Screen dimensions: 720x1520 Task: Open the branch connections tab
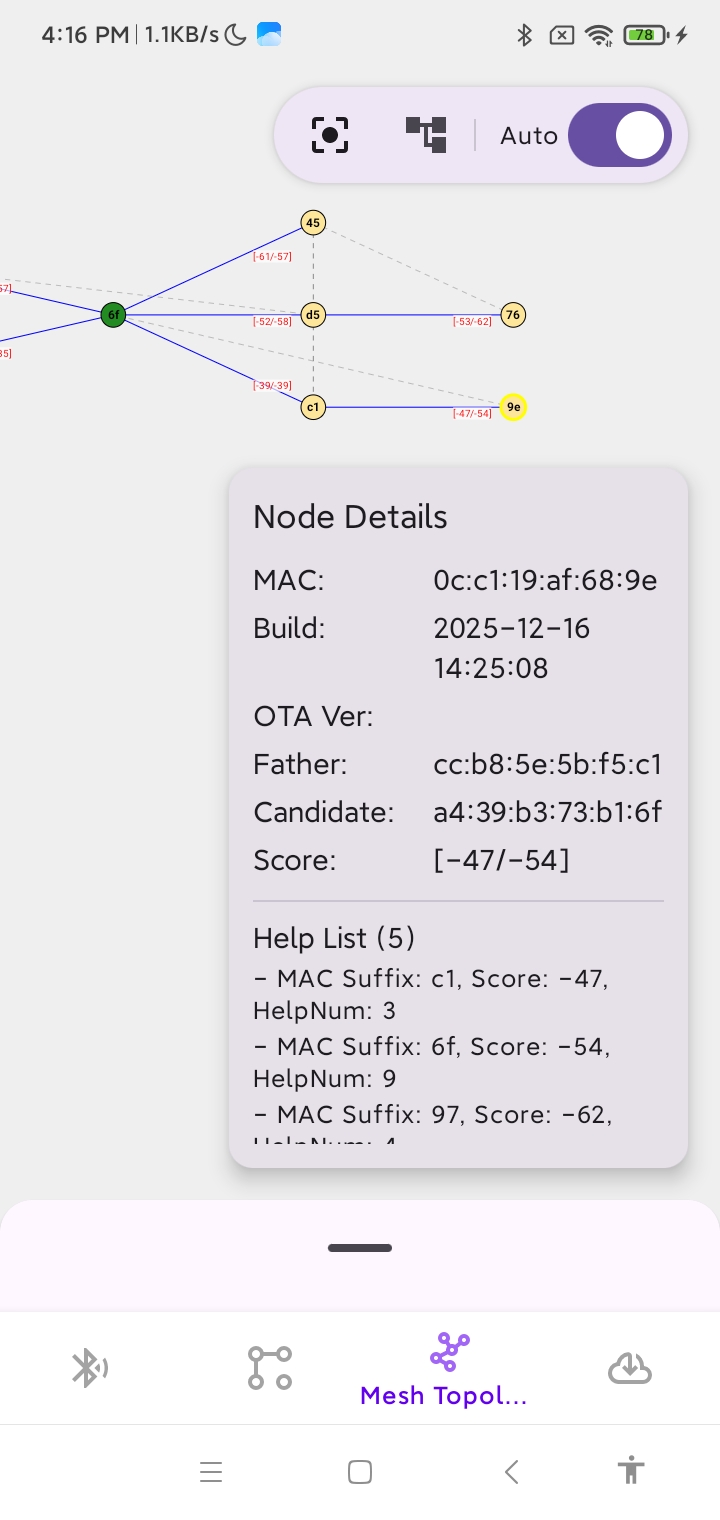[269, 1368]
